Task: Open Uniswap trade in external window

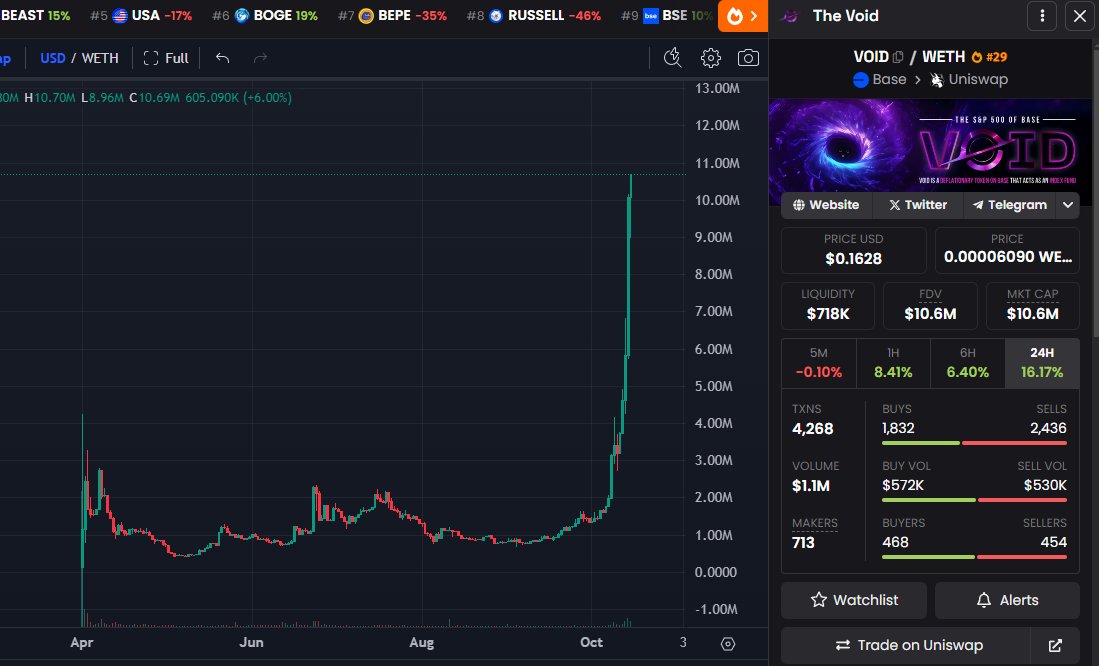Action: 1055,645
